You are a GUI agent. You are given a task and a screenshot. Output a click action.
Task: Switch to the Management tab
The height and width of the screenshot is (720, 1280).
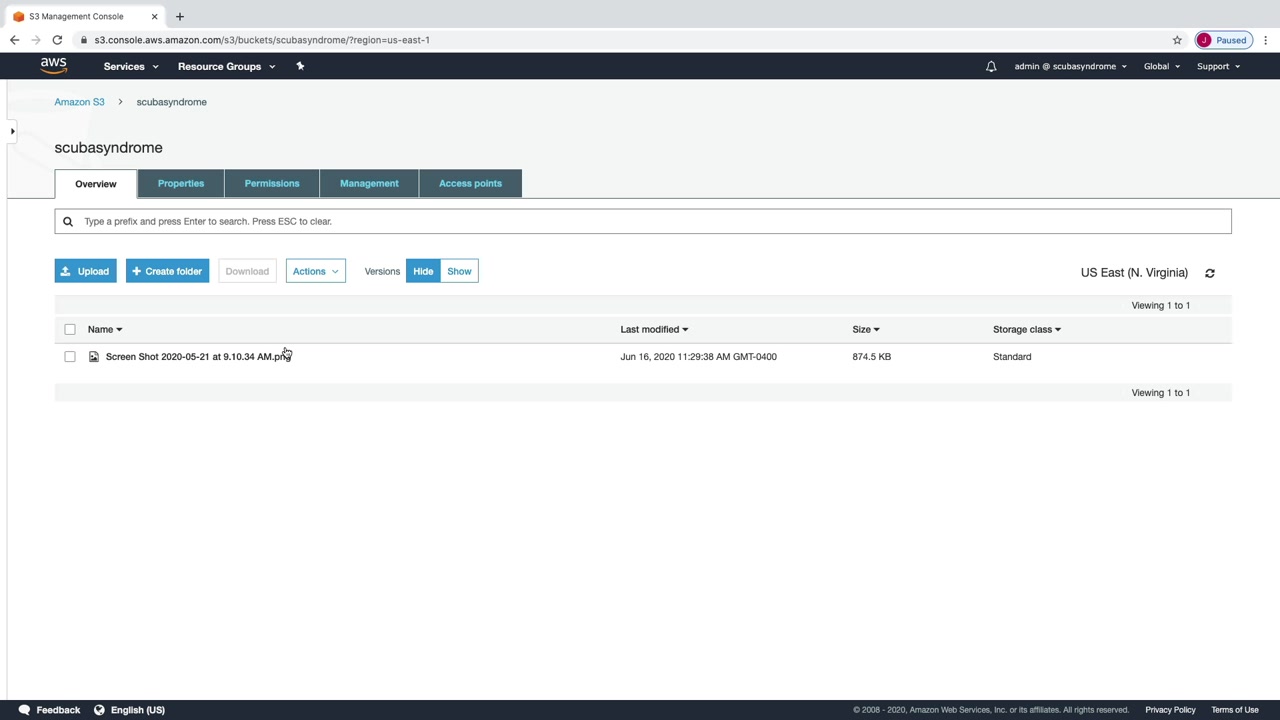369,183
